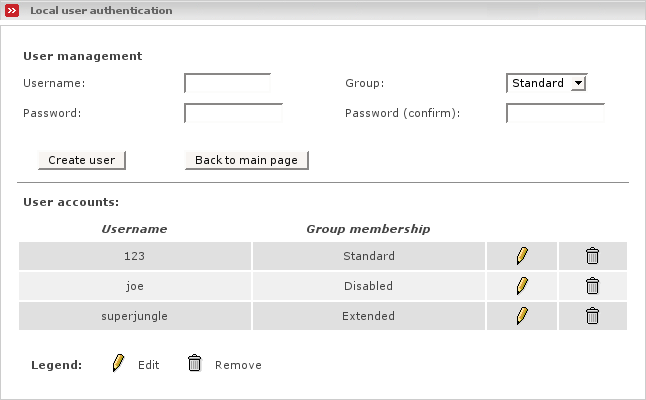Click the Group membership column header

pos(368,229)
